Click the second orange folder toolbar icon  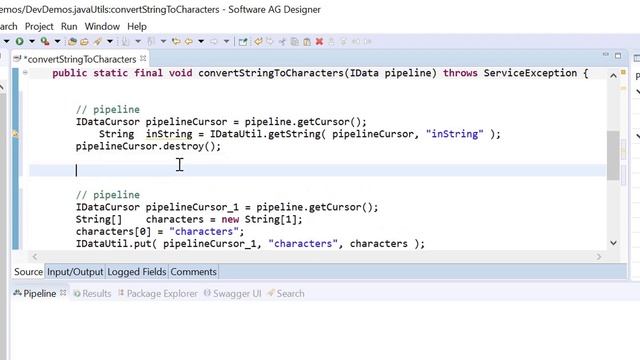(x=84, y=42)
